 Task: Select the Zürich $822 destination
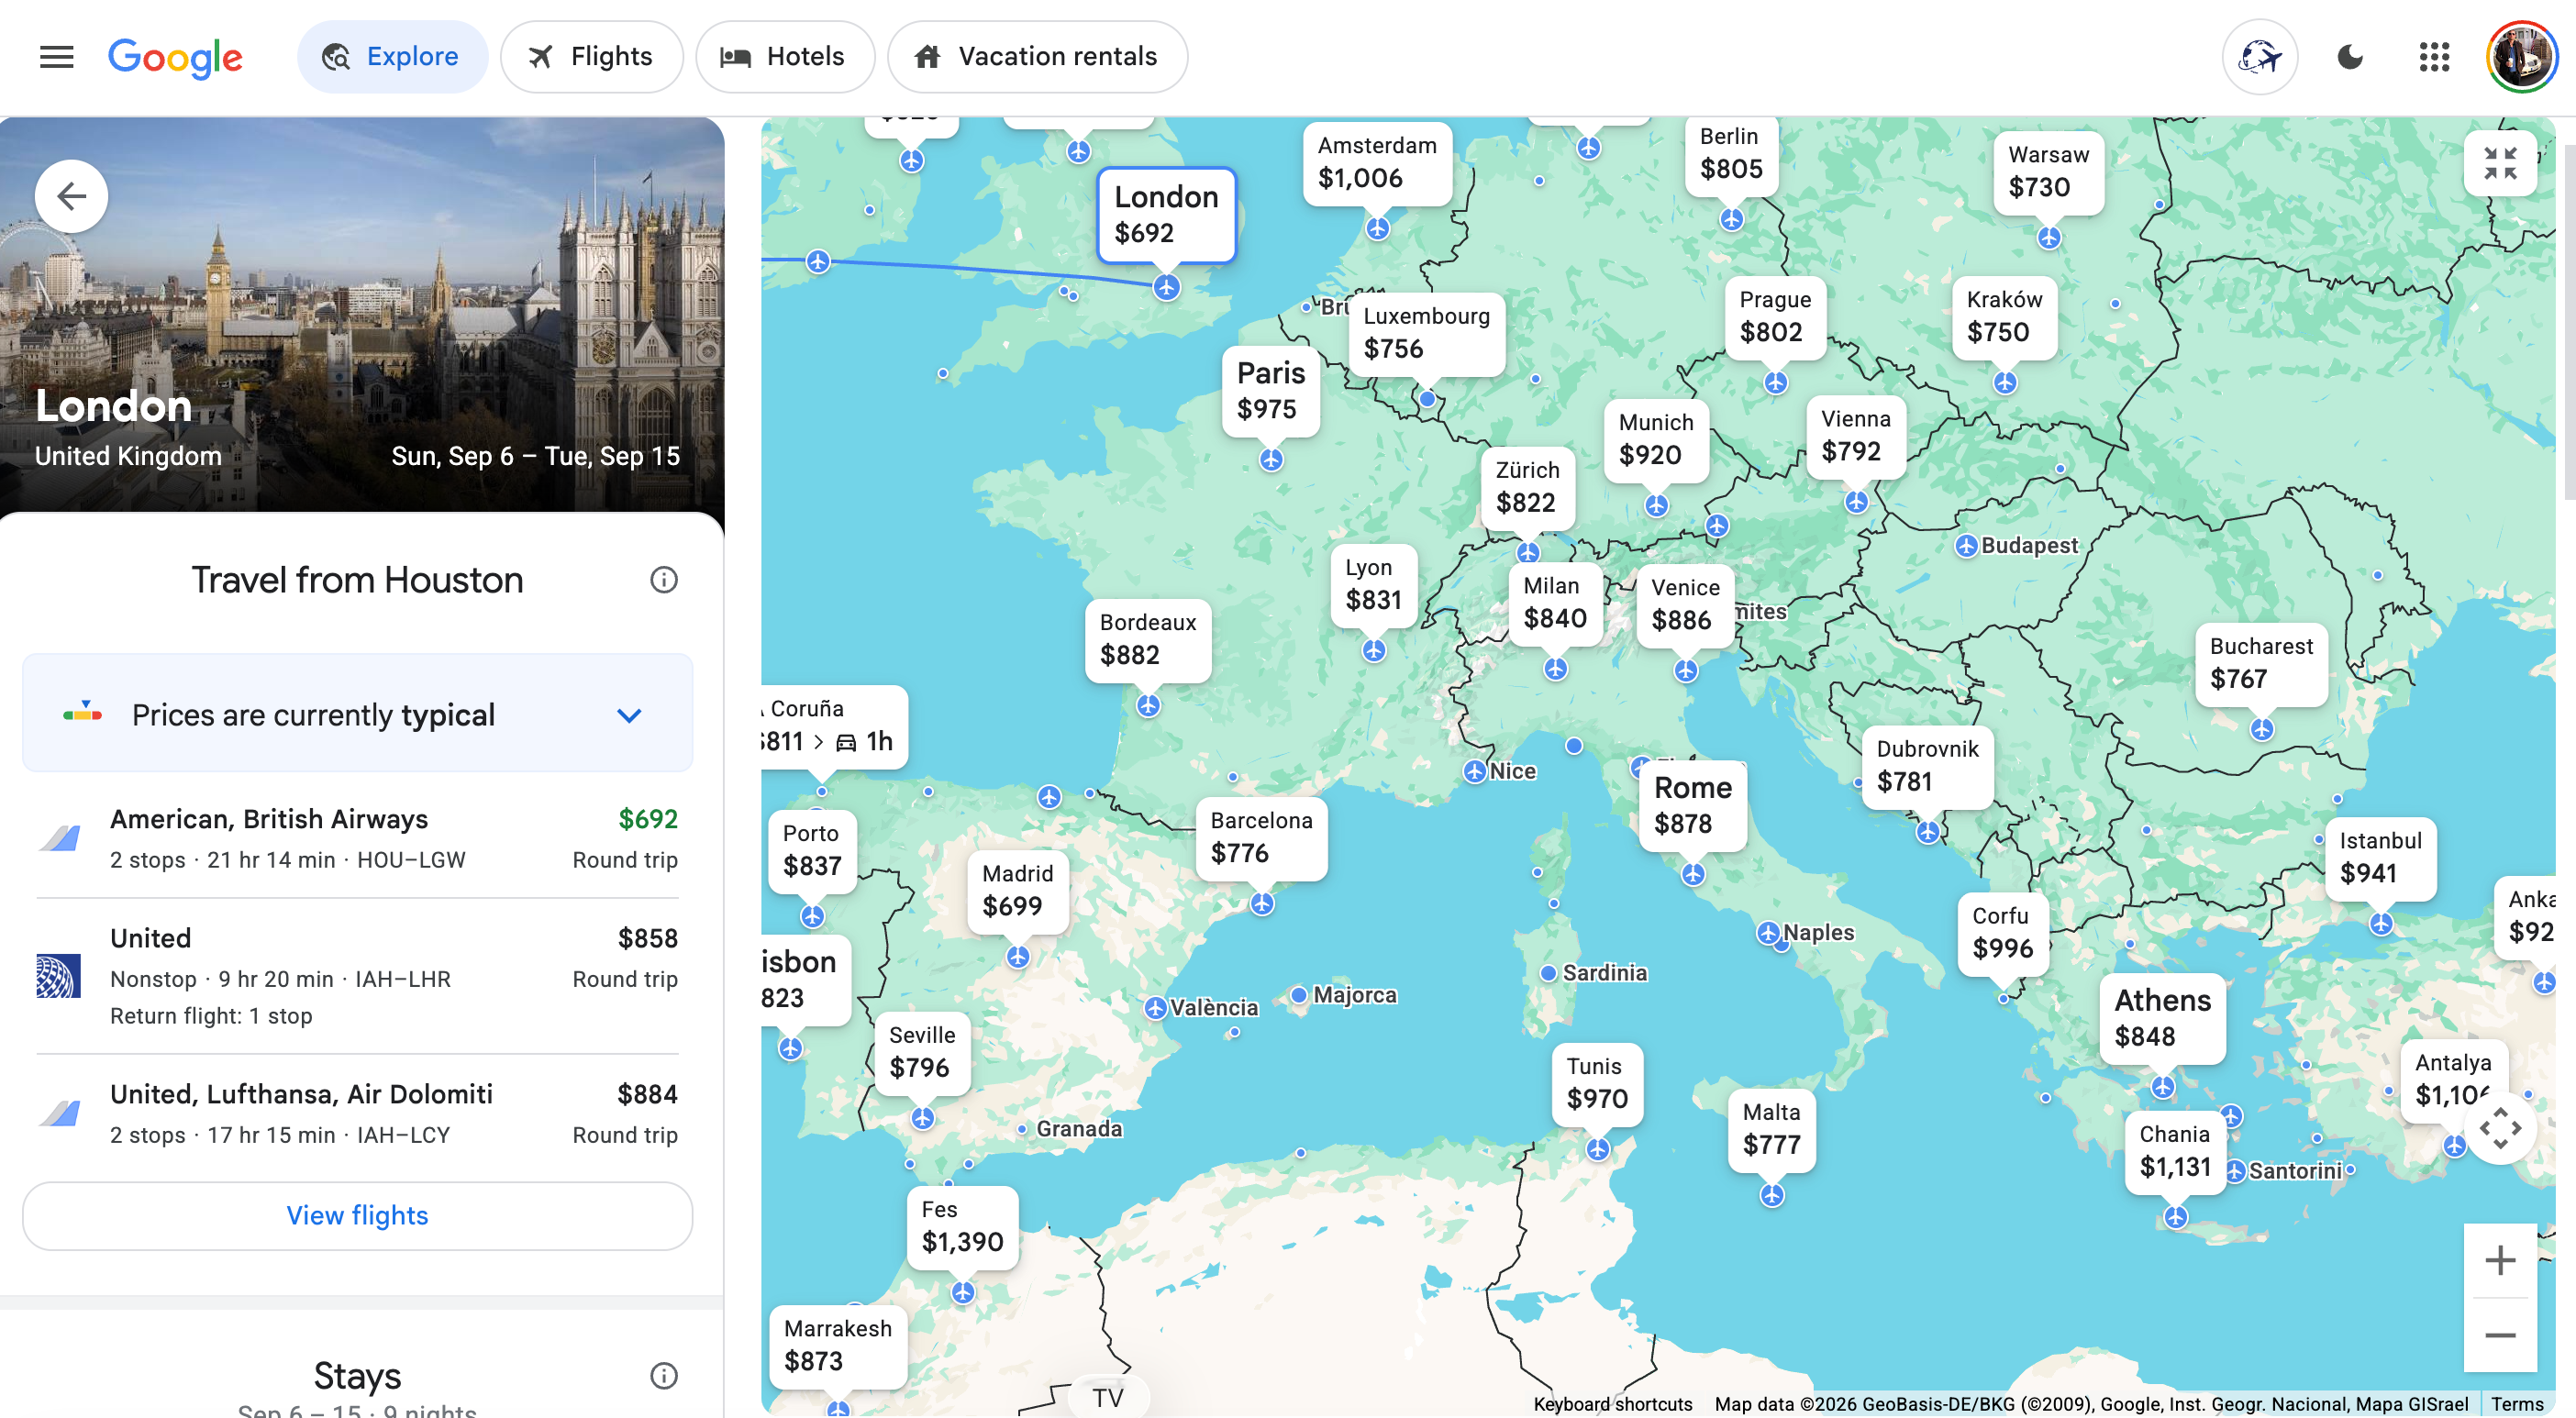coord(1527,488)
